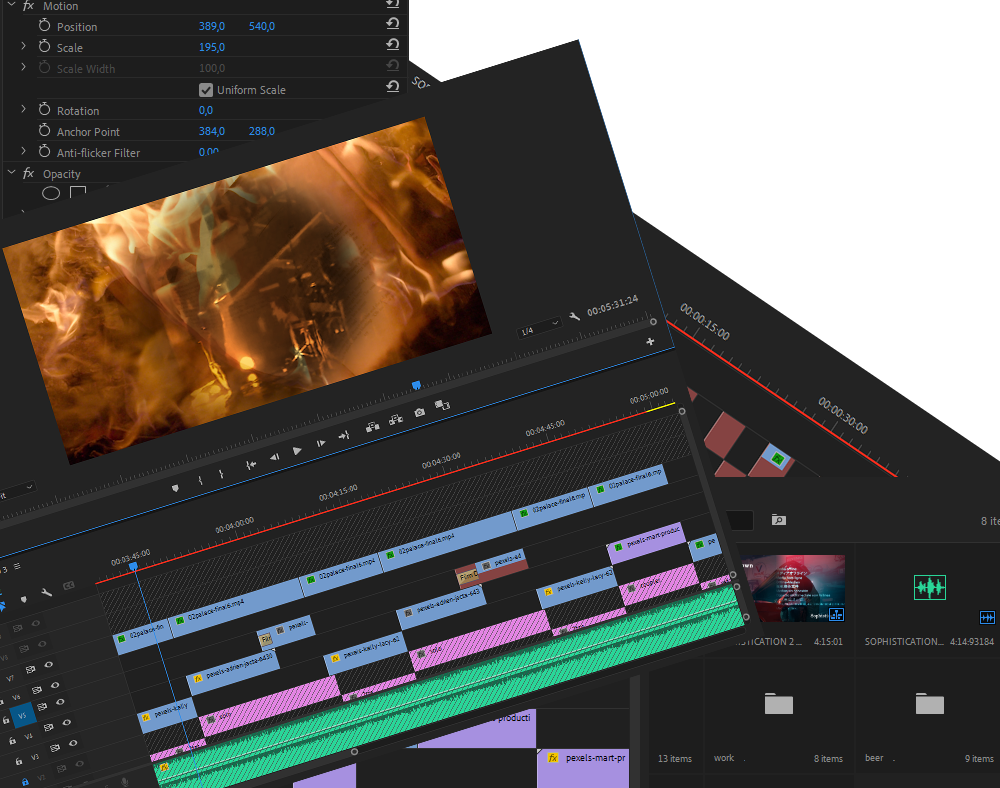Expand the Scale property

[x=23, y=47]
